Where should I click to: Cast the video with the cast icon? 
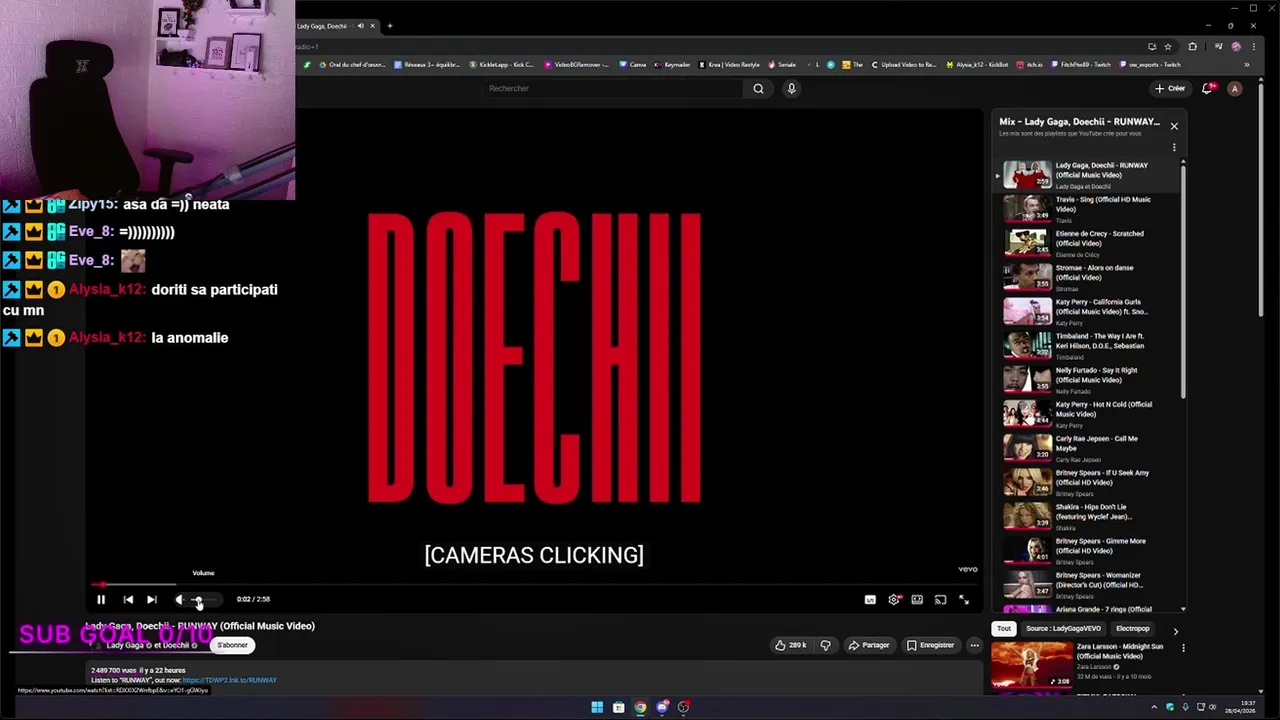(x=940, y=599)
